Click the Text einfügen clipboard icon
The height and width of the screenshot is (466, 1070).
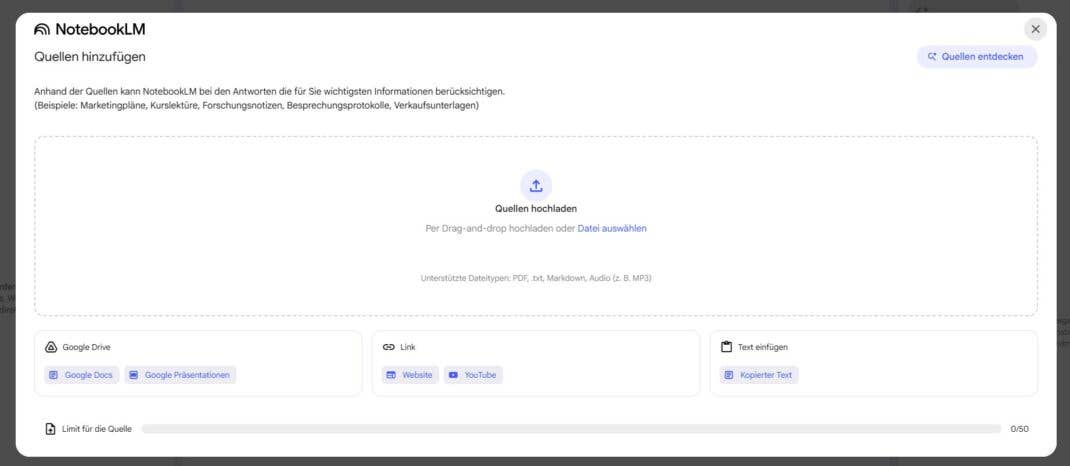click(726, 347)
